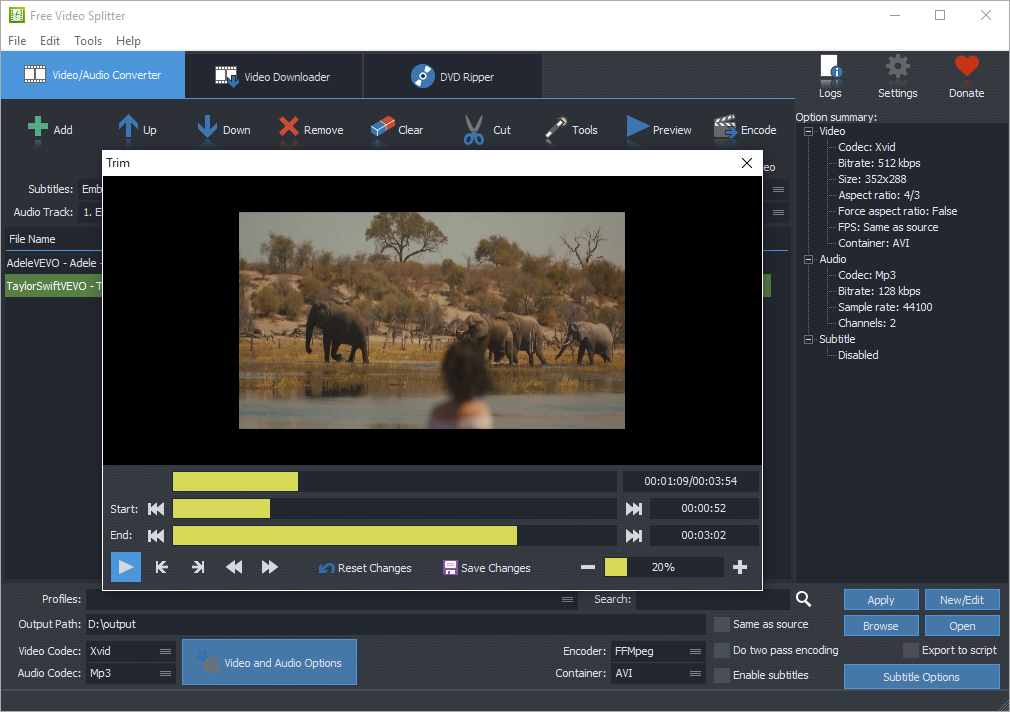Step Start time forward

click(x=634, y=509)
